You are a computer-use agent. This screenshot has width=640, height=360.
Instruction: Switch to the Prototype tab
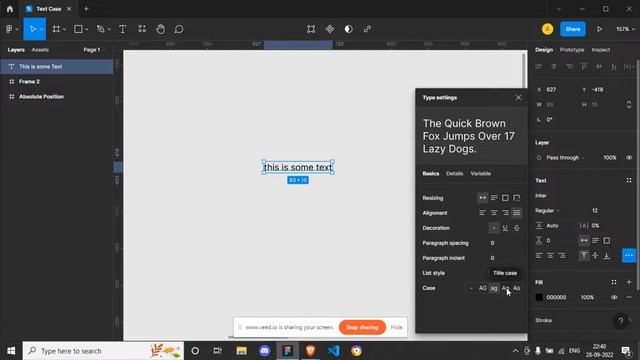click(x=572, y=50)
